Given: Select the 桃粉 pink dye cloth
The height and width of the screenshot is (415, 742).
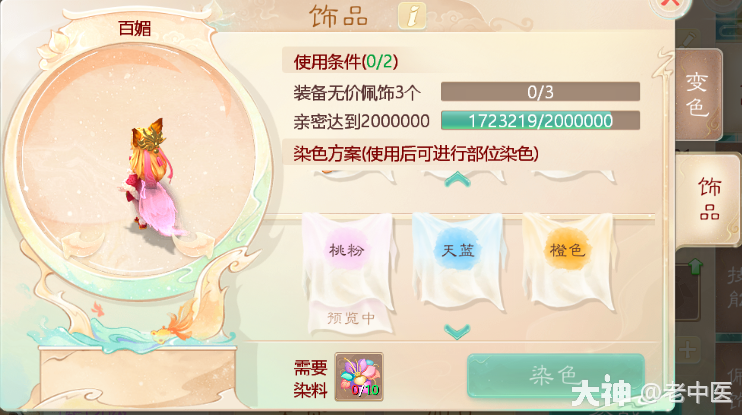Looking at the screenshot, I should (x=348, y=260).
